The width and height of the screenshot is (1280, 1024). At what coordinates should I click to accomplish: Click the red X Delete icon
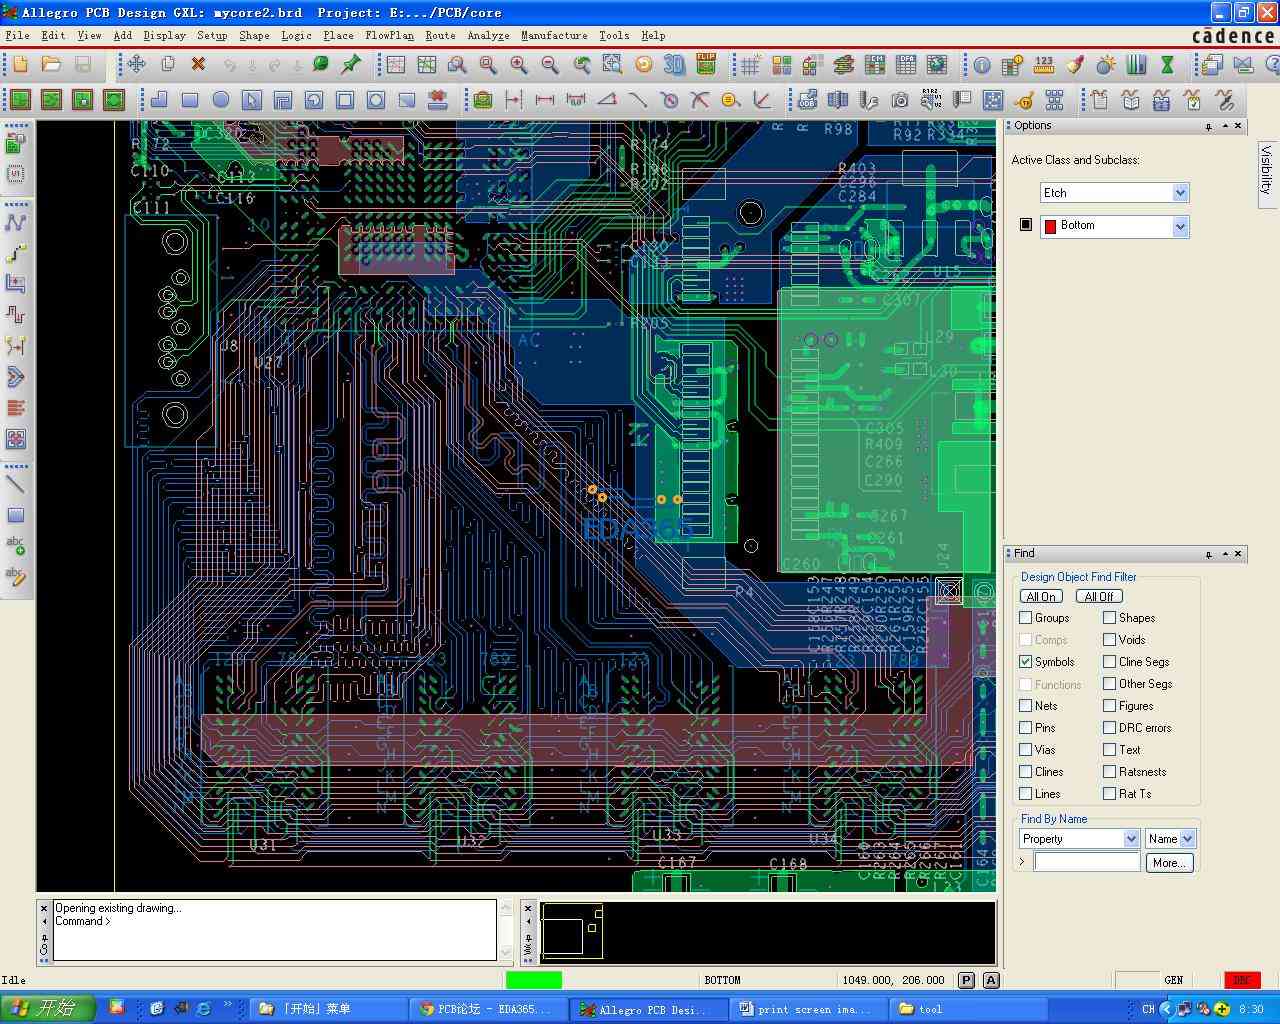coord(198,65)
